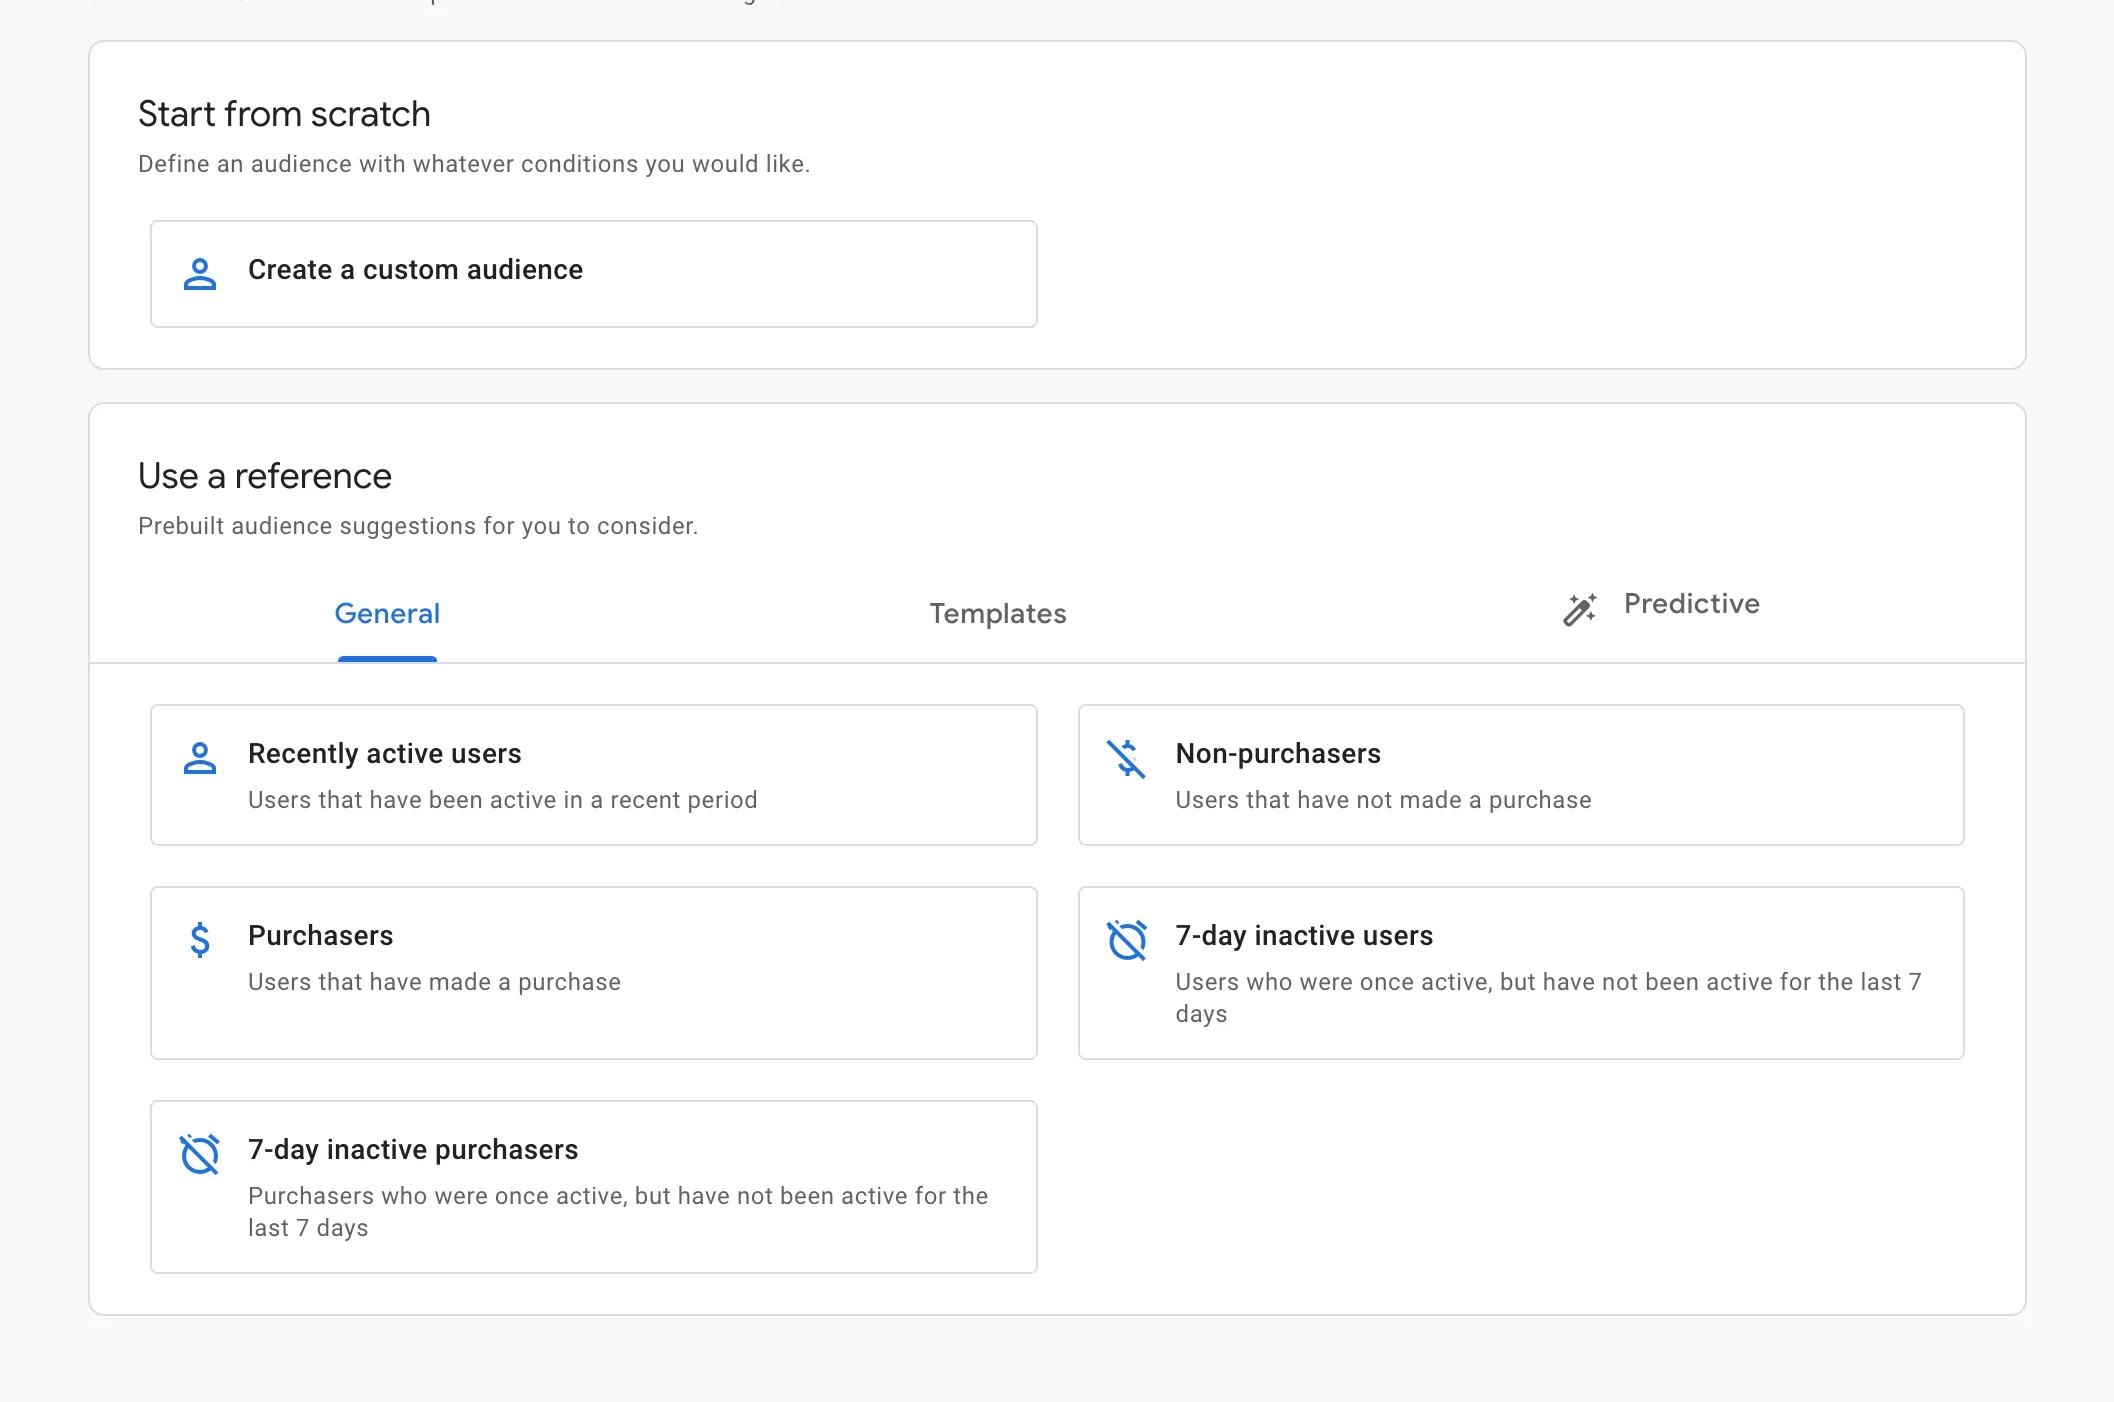This screenshot has width=2114, height=1402.
Task: Open the General tab
Action: coord(387,614)
